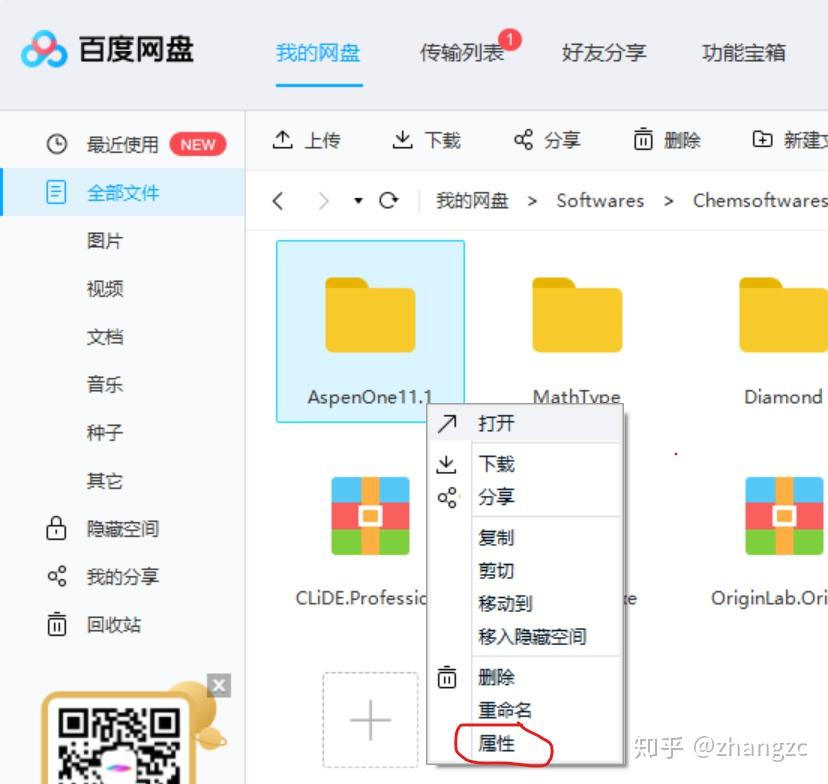Click the 上传 upload icon in toolbar

click(x=283, y=140)
